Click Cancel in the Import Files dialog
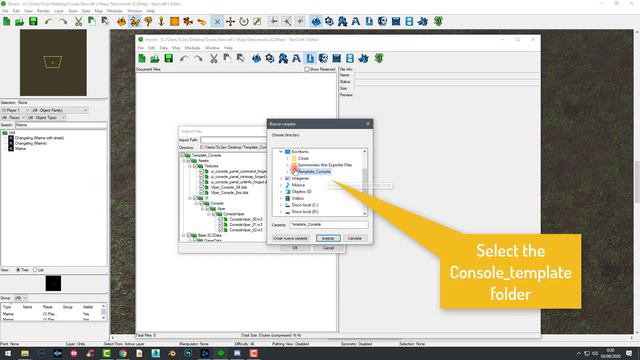Screen dimensions: 640x360 click(328, 248)
